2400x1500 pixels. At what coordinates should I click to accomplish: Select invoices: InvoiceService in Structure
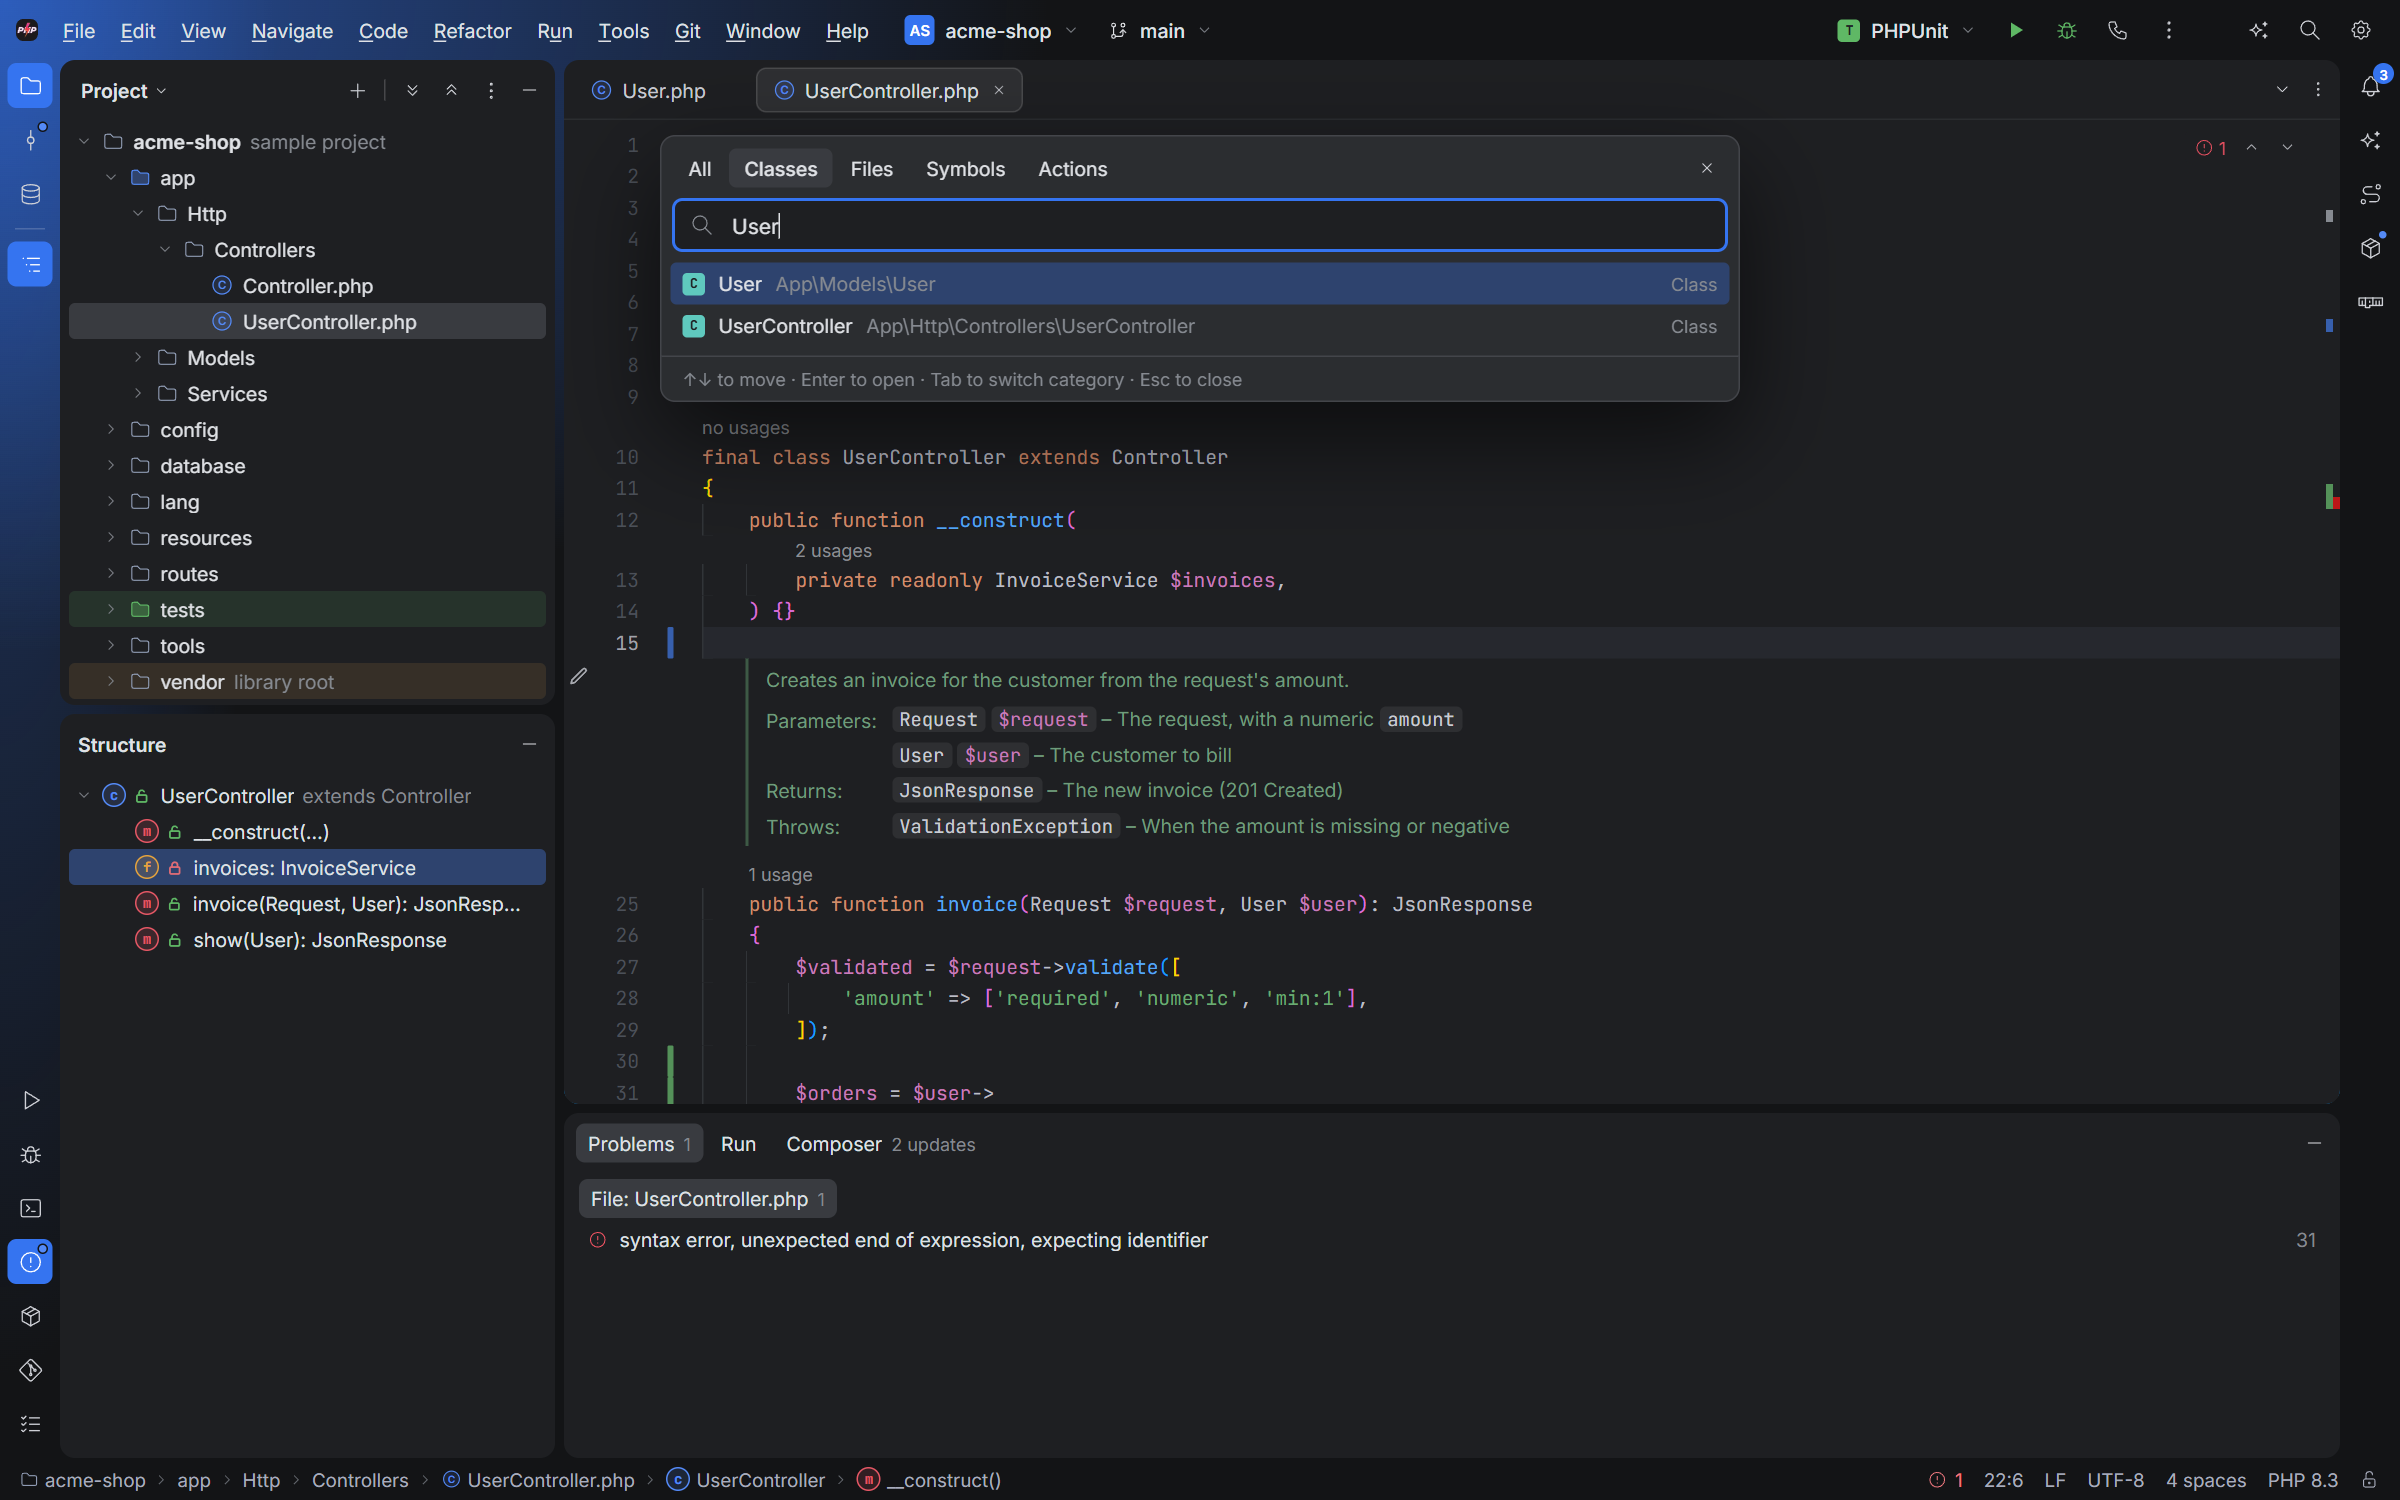tap(307, 867)
